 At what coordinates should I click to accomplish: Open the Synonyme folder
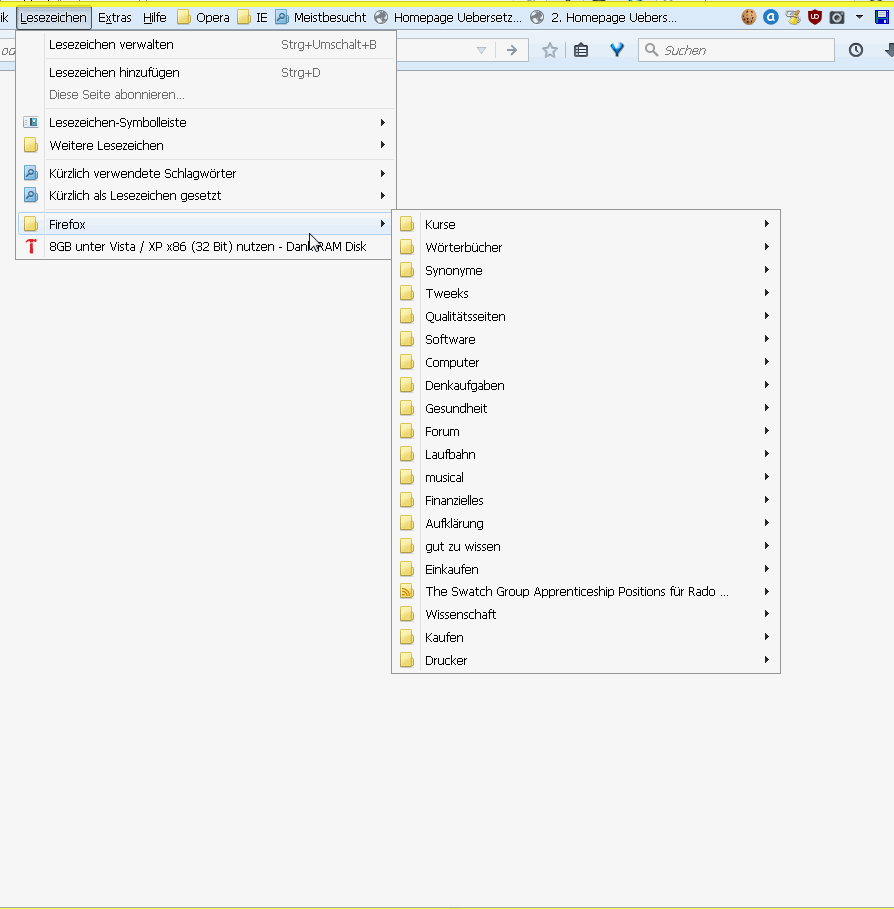(586, 270)
